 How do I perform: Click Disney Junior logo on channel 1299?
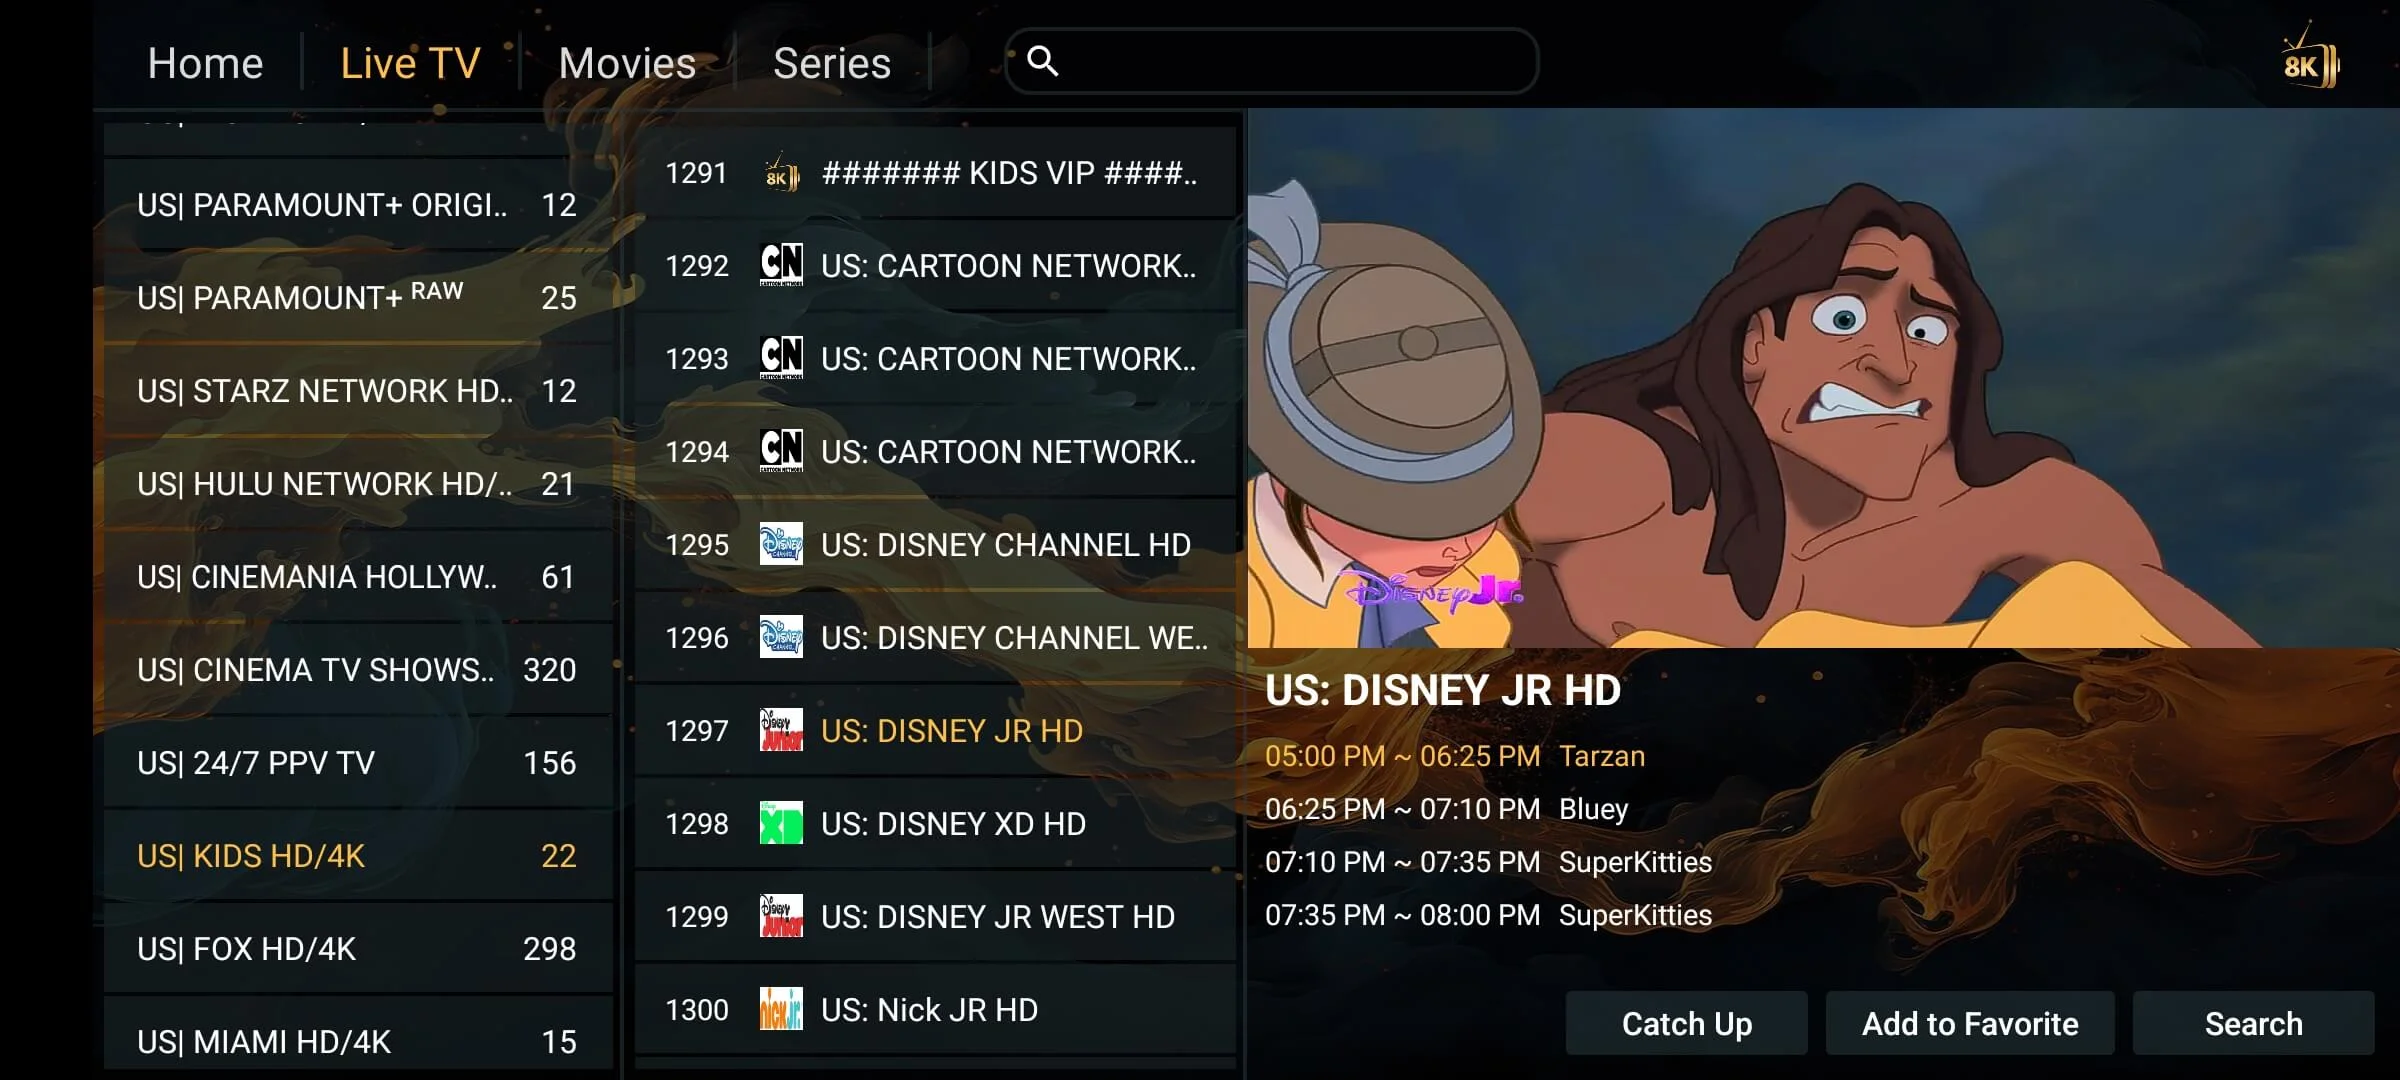[781, 917]
